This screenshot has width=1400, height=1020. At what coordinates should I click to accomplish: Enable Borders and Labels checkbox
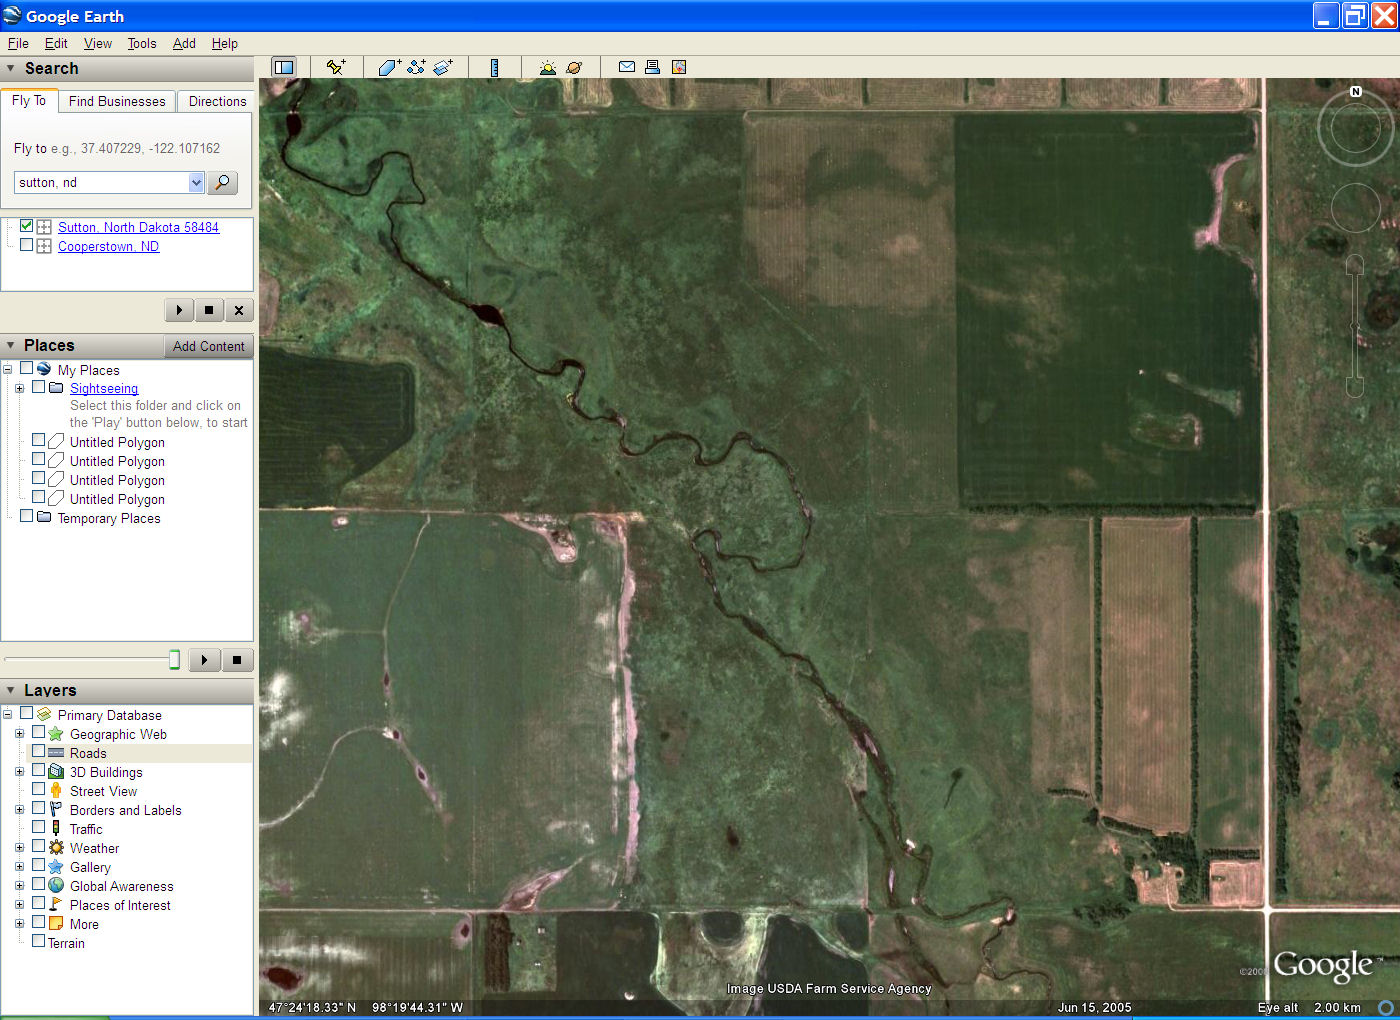click(38, 808)
